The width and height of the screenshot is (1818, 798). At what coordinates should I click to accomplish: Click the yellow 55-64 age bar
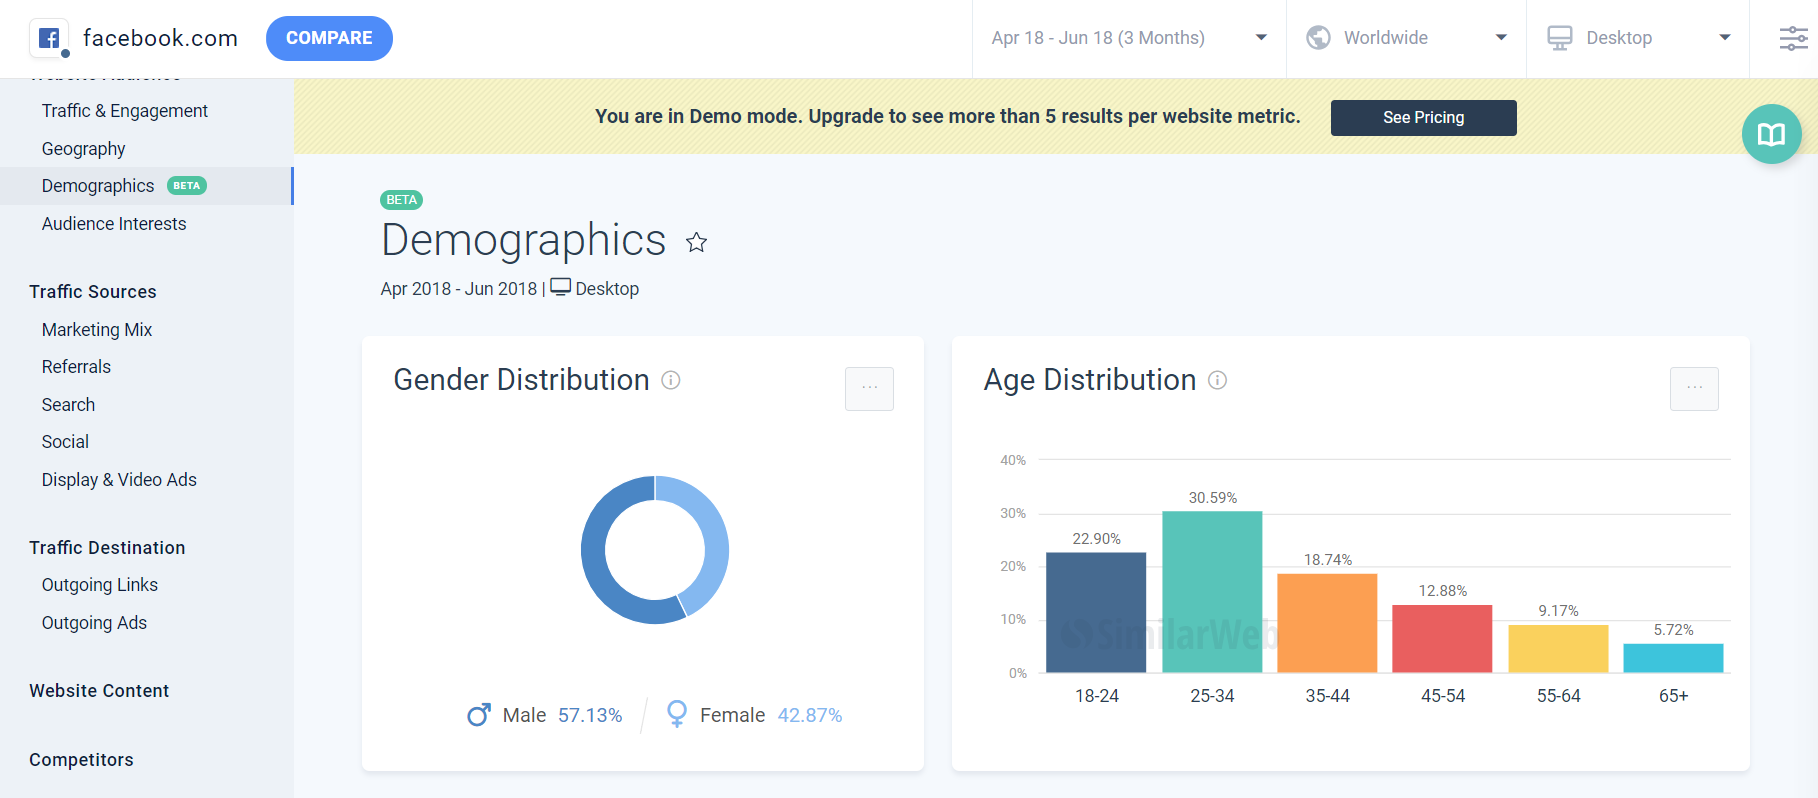pos(1558,649)
